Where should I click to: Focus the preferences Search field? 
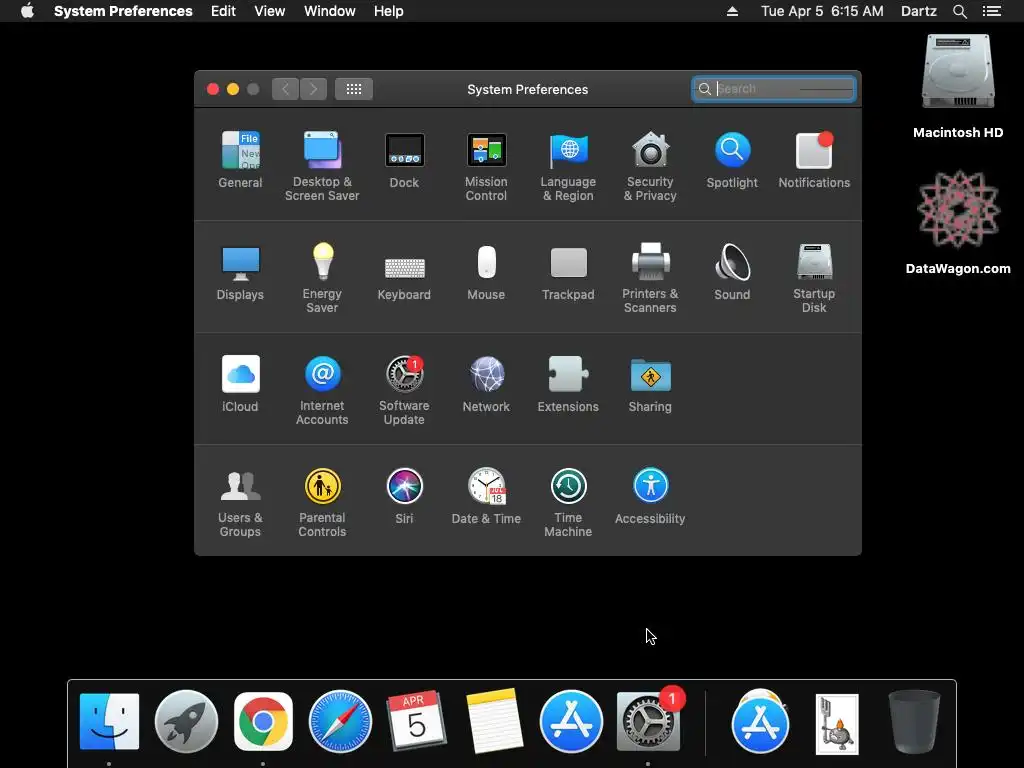tap(774, 89)
